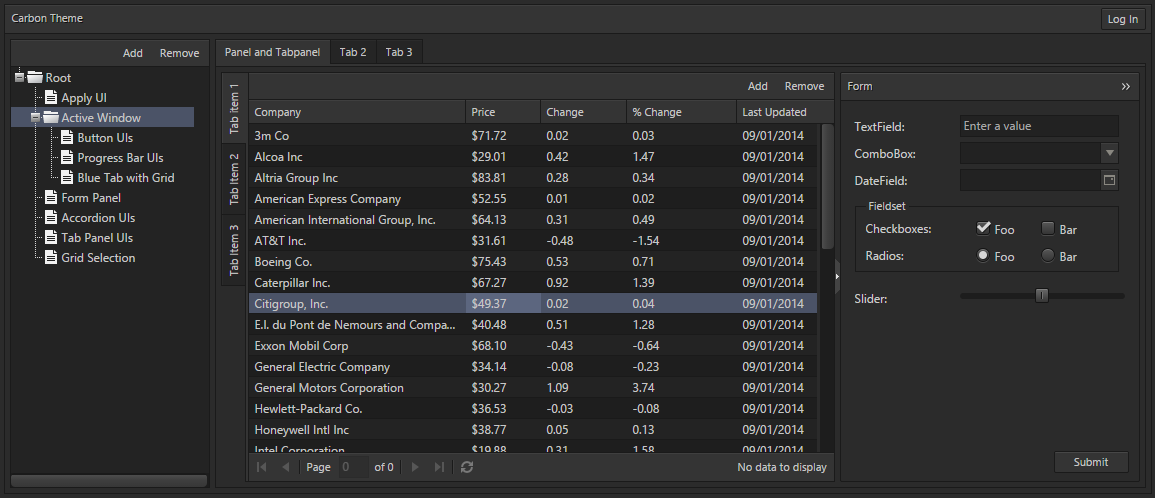Focus the ComboBox input field
The width and height of the screenshot is (1155, 498).
click(1031, 153)
